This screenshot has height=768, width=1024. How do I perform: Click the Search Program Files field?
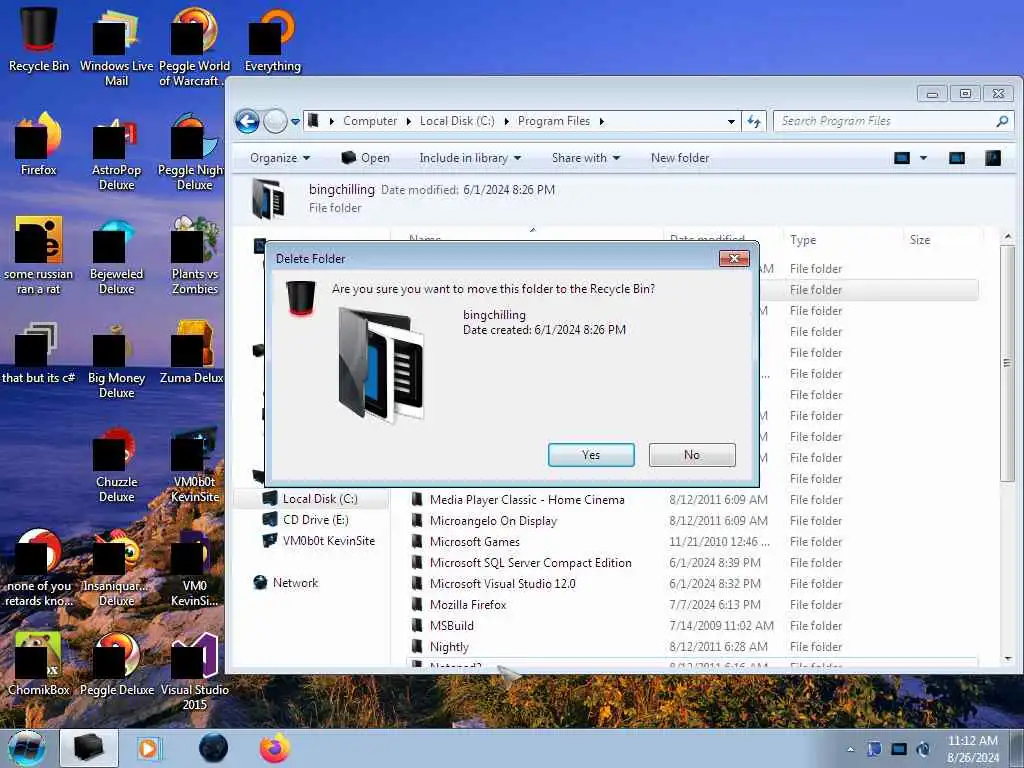[885, 121]
